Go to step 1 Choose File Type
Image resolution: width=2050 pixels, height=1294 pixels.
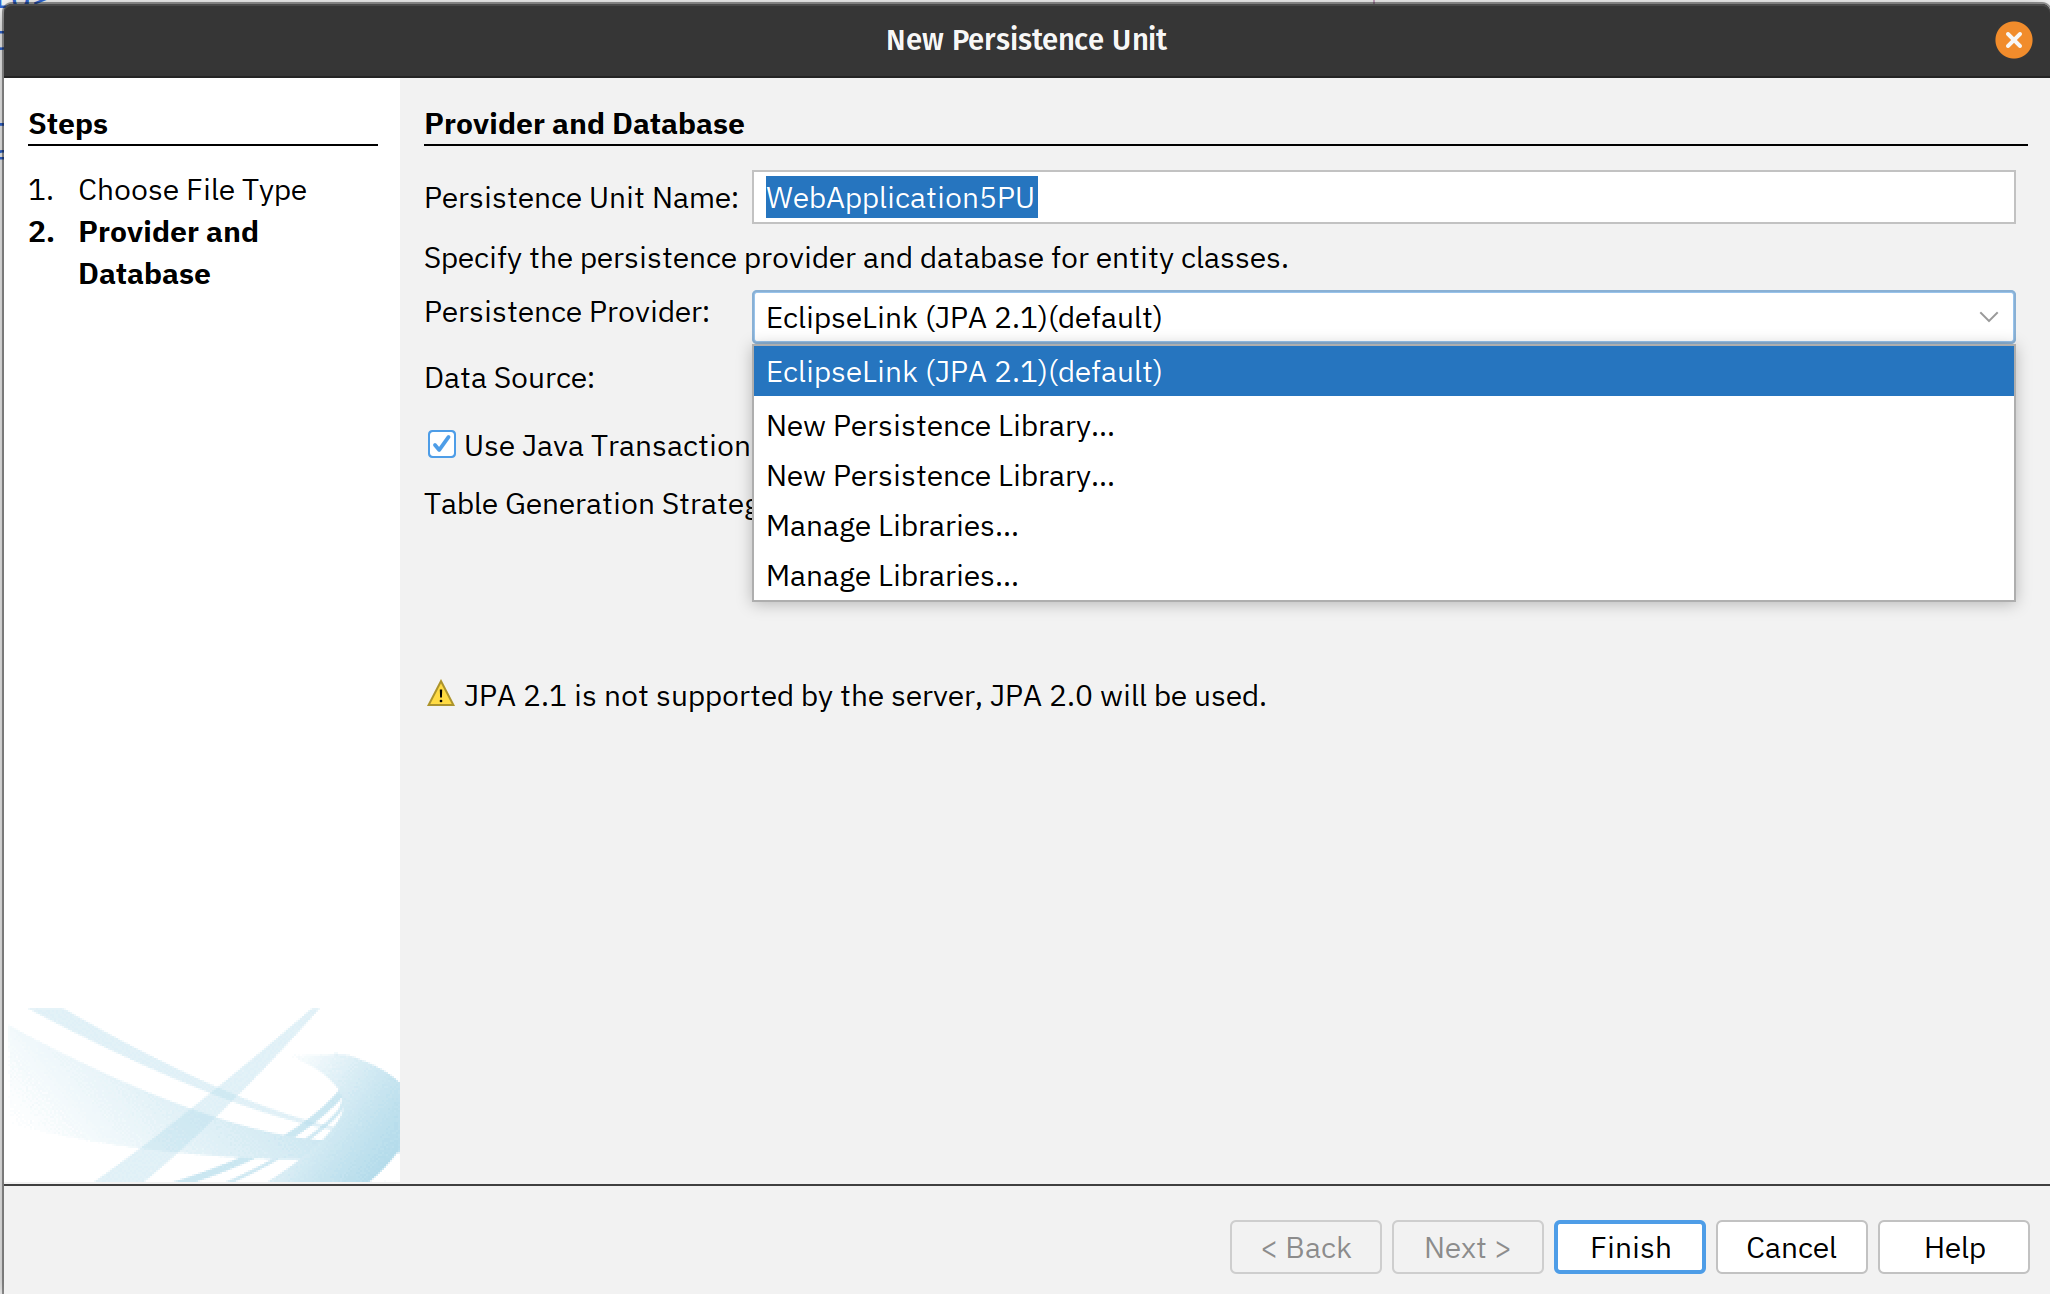coord(191,189)
